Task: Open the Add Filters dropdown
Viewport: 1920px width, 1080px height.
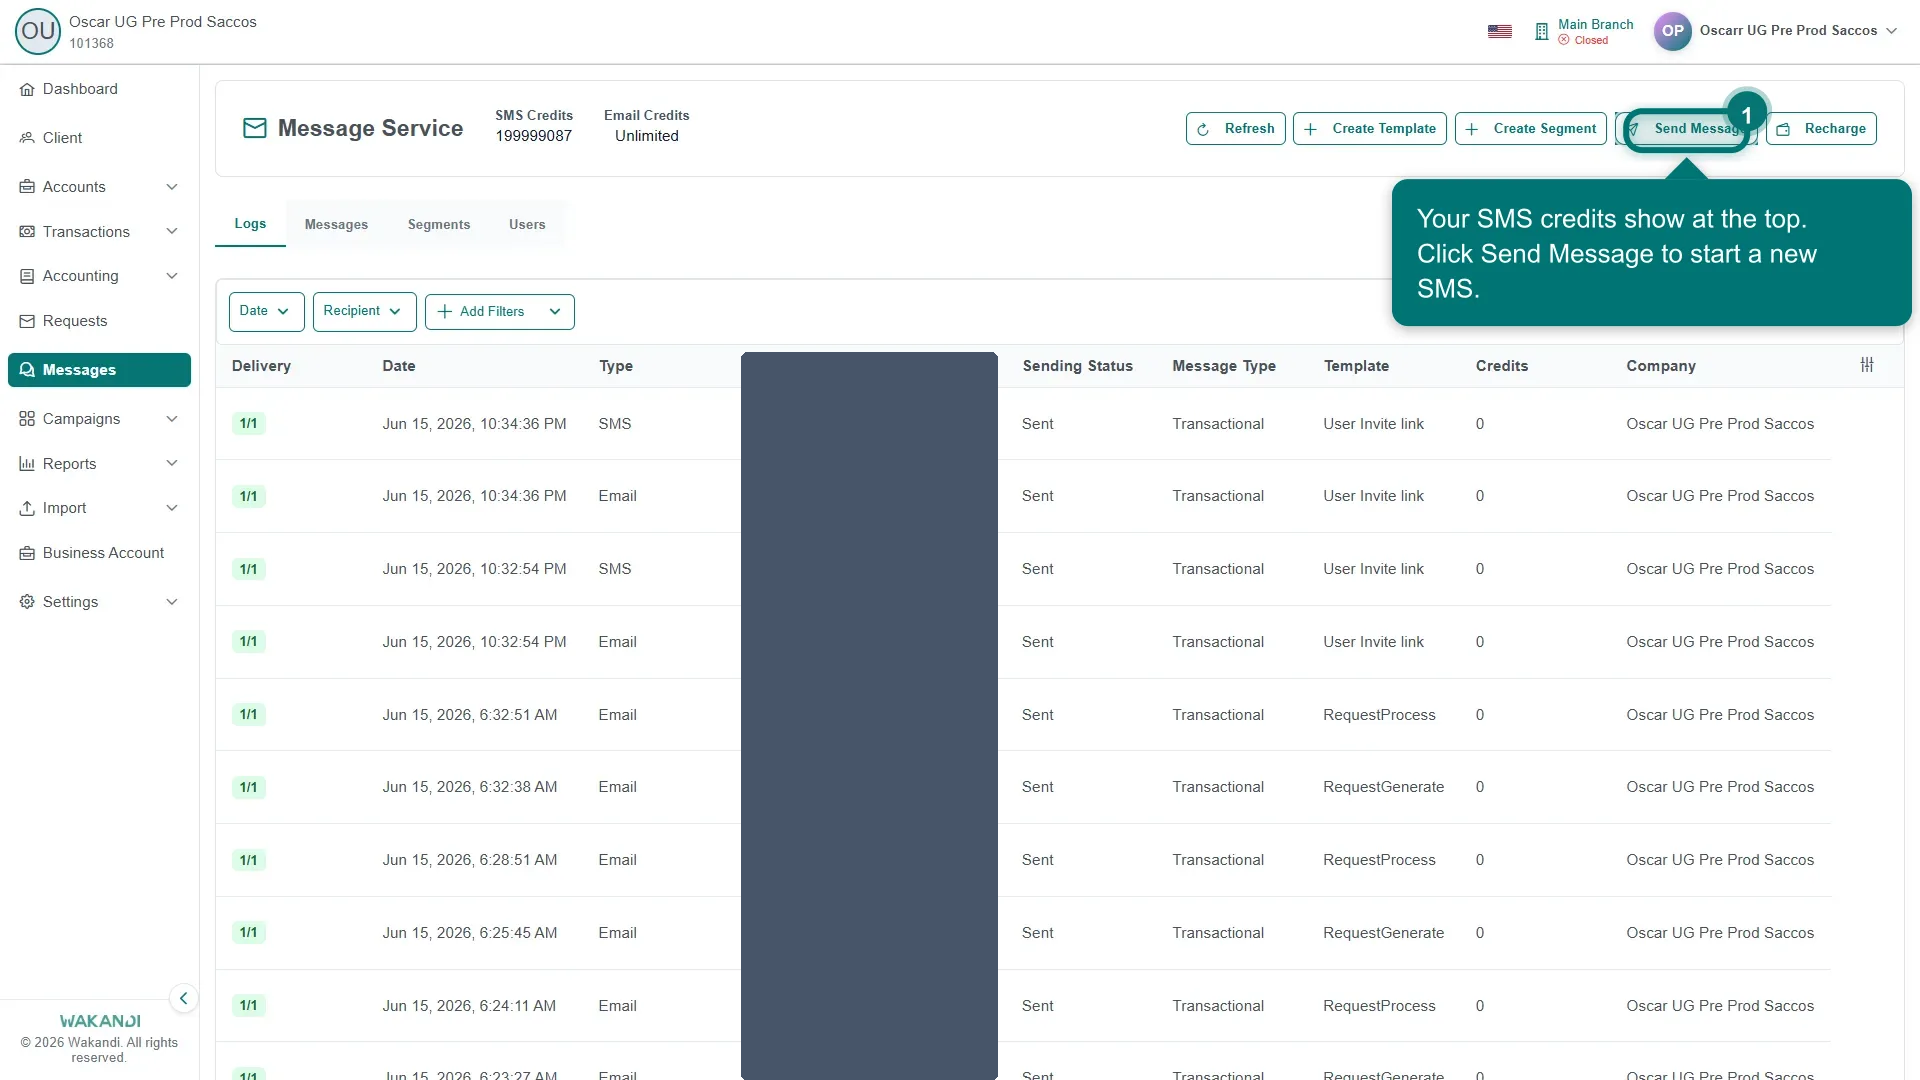Action: pos(499,312)
